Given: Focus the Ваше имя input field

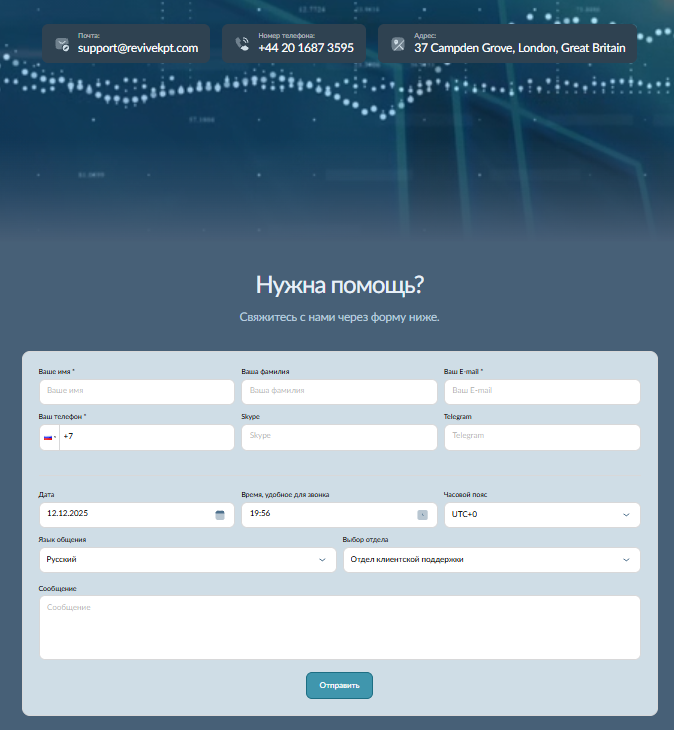Looking at the screenshot, I should click(137, 392).
